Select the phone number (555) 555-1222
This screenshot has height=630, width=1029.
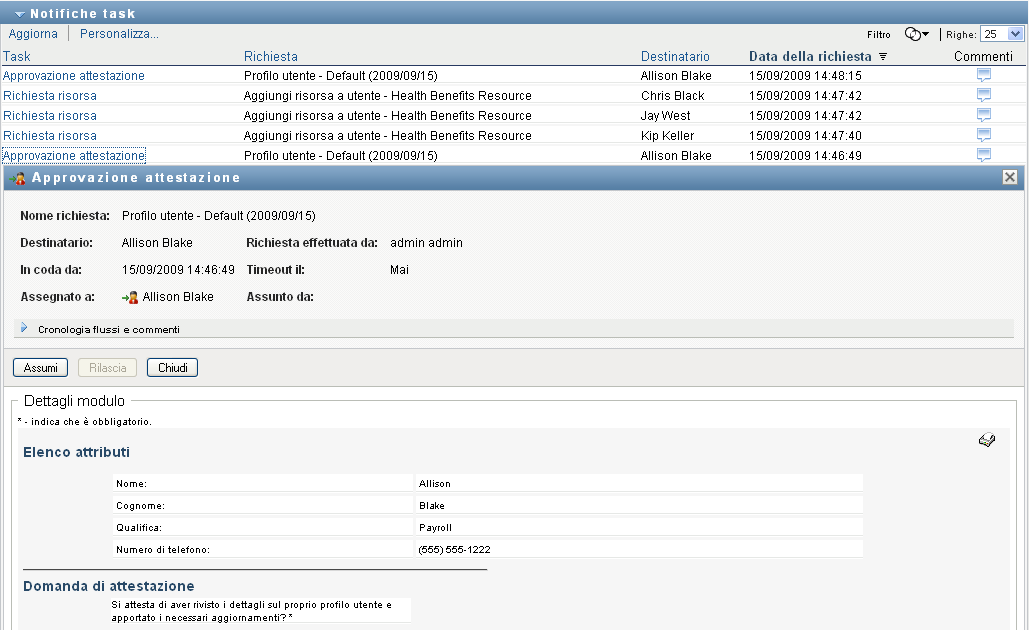(454, 549)
